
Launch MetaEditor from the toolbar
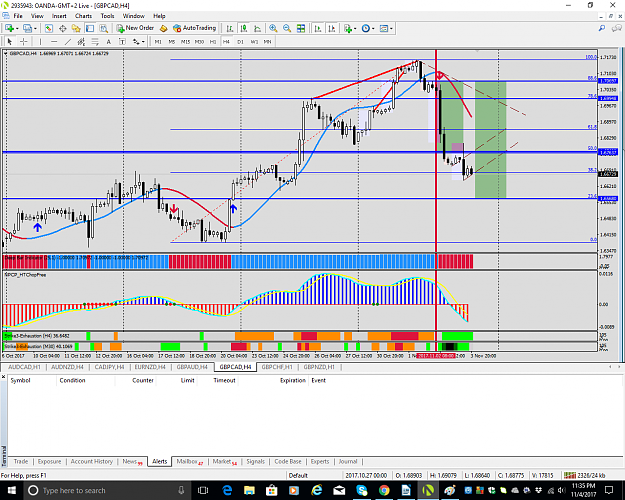[163, 28]
